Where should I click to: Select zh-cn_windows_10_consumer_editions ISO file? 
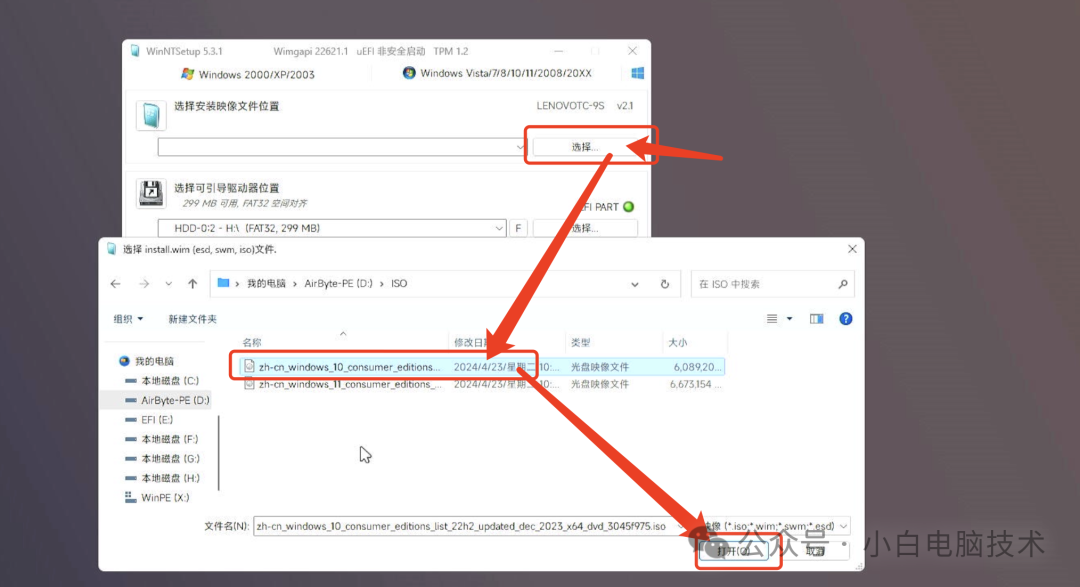click(482, 367)
